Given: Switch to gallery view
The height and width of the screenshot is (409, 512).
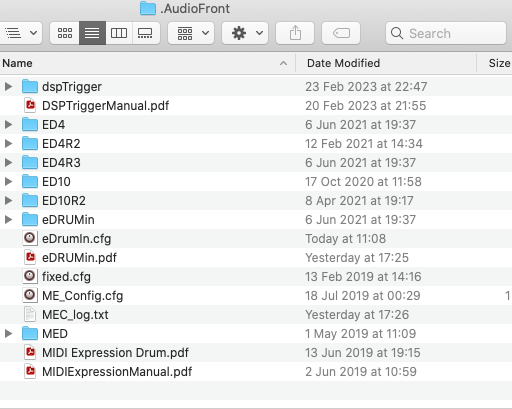Looking at the screenshot, I should [146, 33].
